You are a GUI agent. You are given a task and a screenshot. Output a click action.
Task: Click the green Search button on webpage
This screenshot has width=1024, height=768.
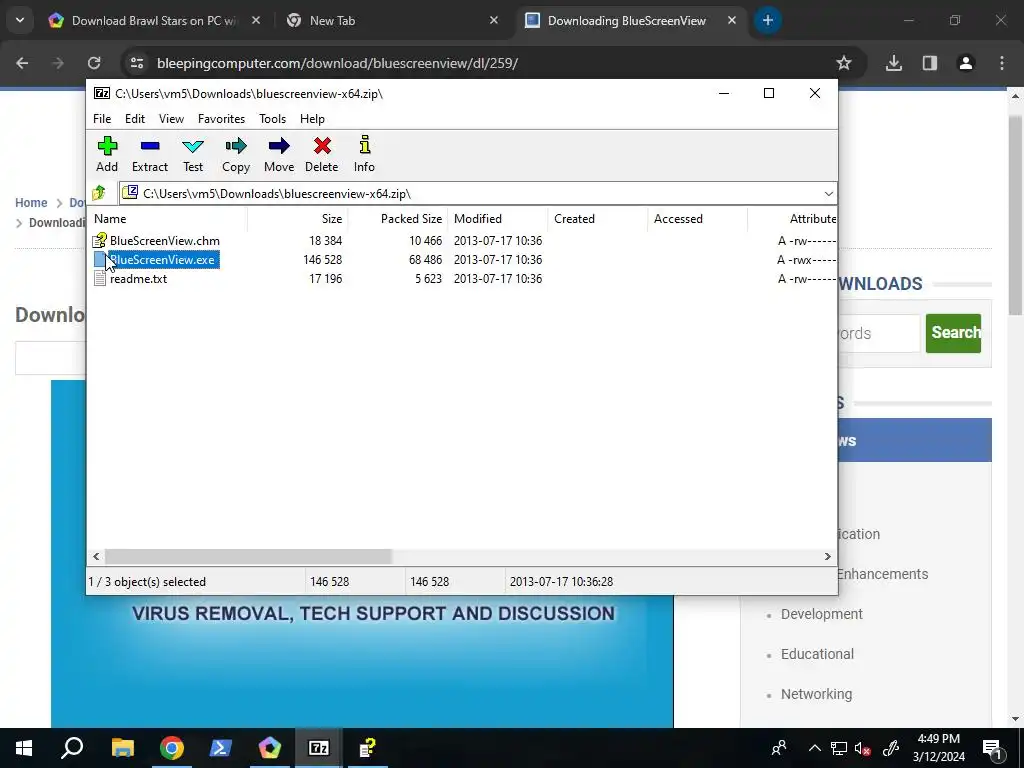[x=953, y=333]
